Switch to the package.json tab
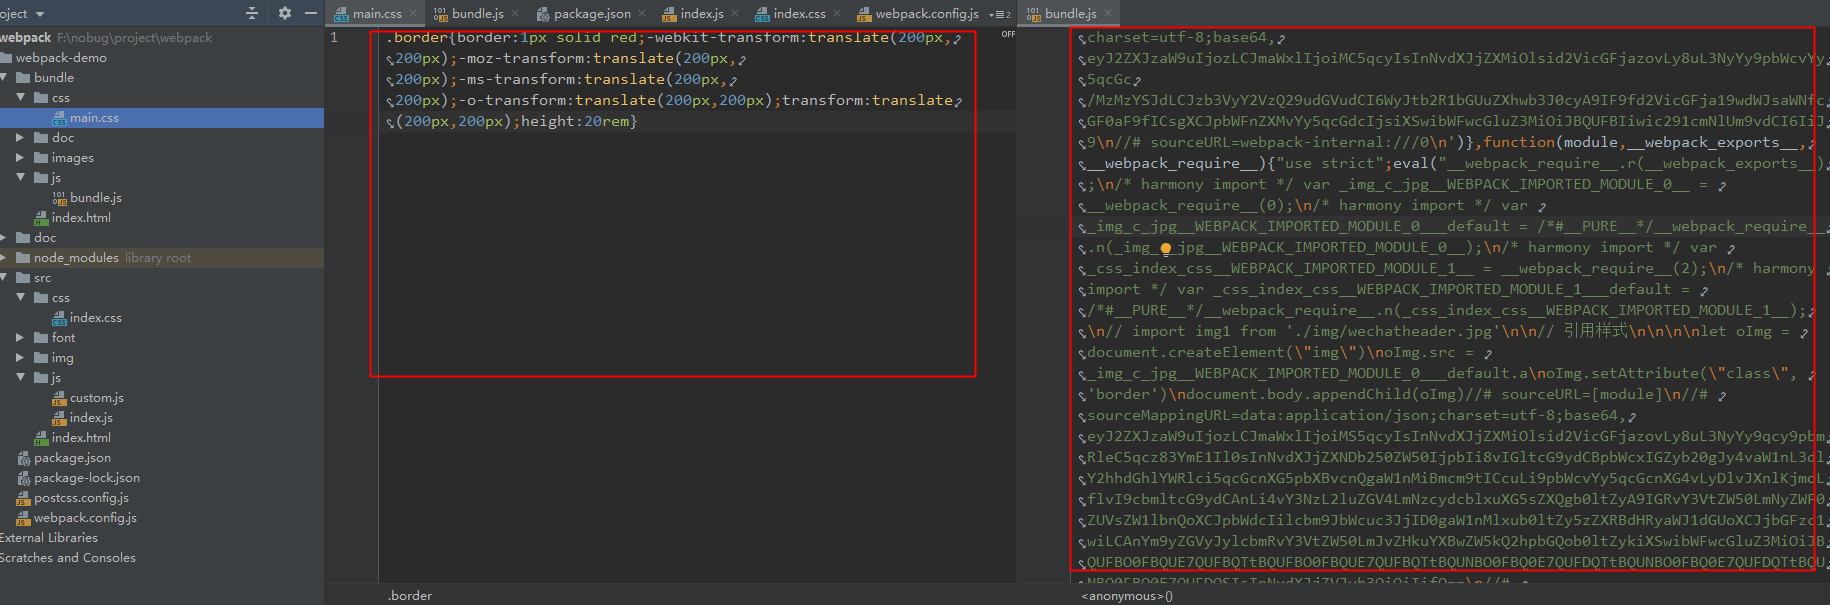 (x=592, y=13)
